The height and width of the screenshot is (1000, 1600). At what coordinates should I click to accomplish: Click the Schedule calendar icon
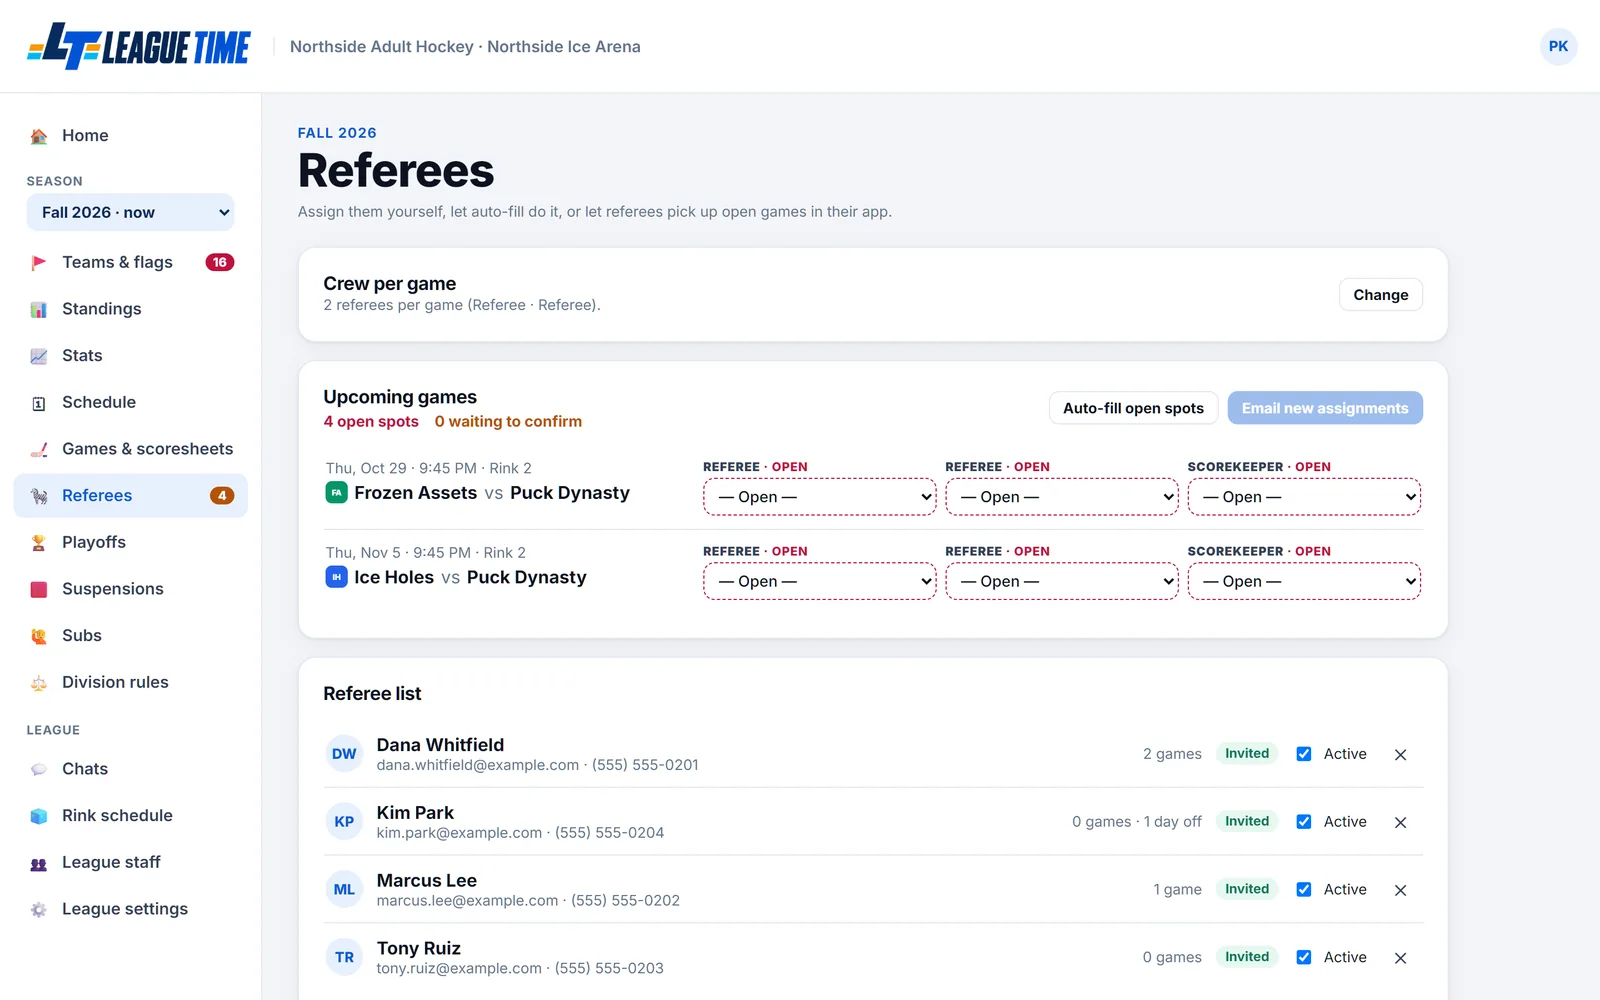tap(39, 403)
